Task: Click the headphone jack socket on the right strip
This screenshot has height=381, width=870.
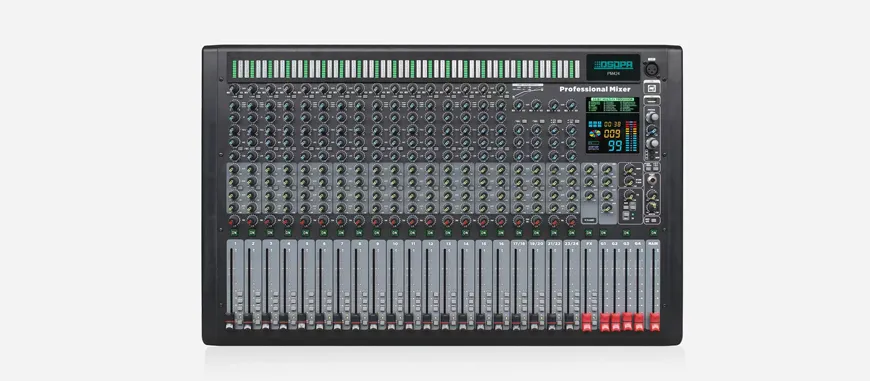Action: click(652, 179)
